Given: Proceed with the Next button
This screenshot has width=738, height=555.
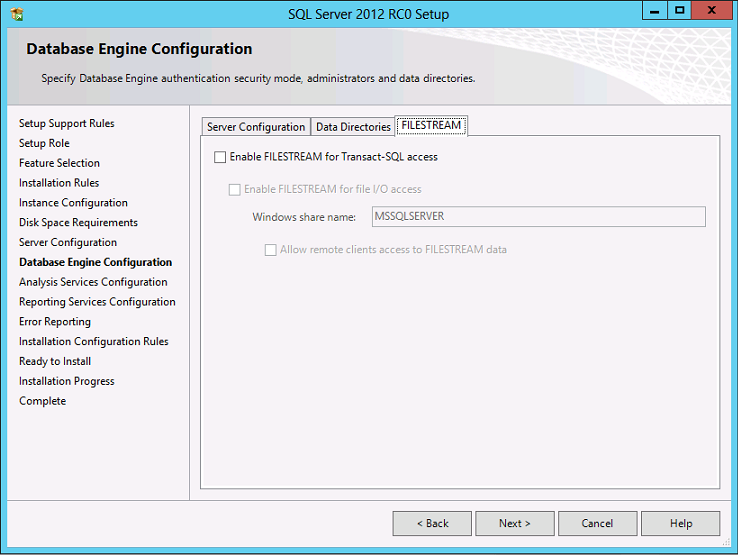Looking at the screenshot, I should pyautogui.click(x=515, y=523).
